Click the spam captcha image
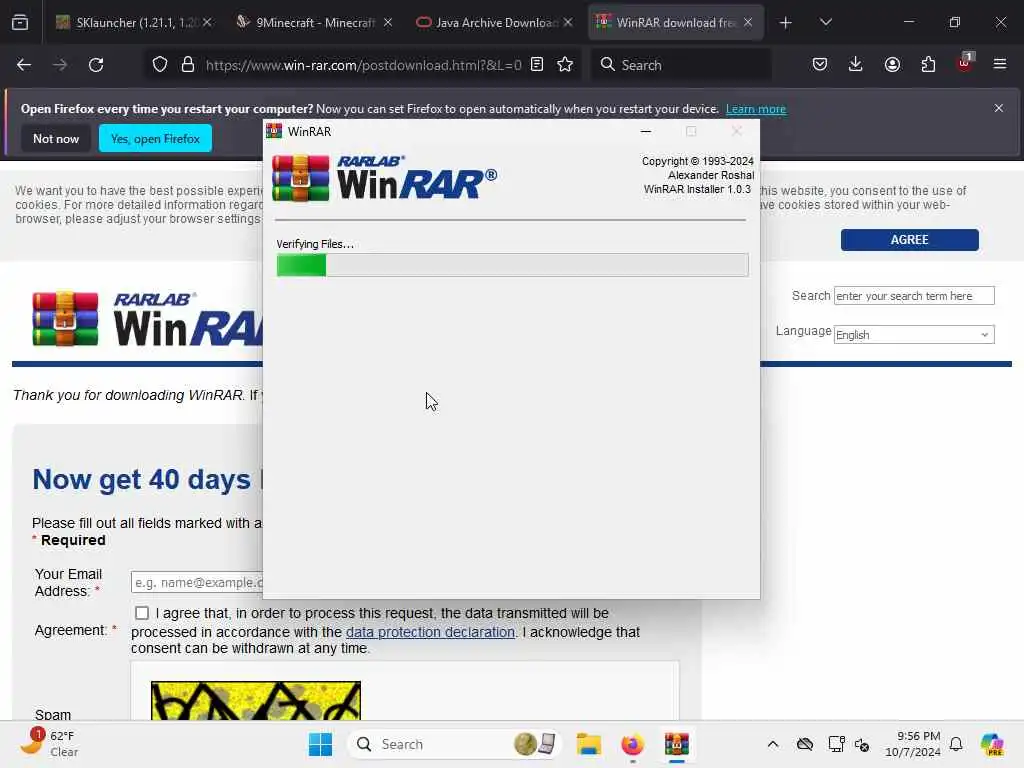The height and width of the screenshot is (768, 1024). coord(255,701)
